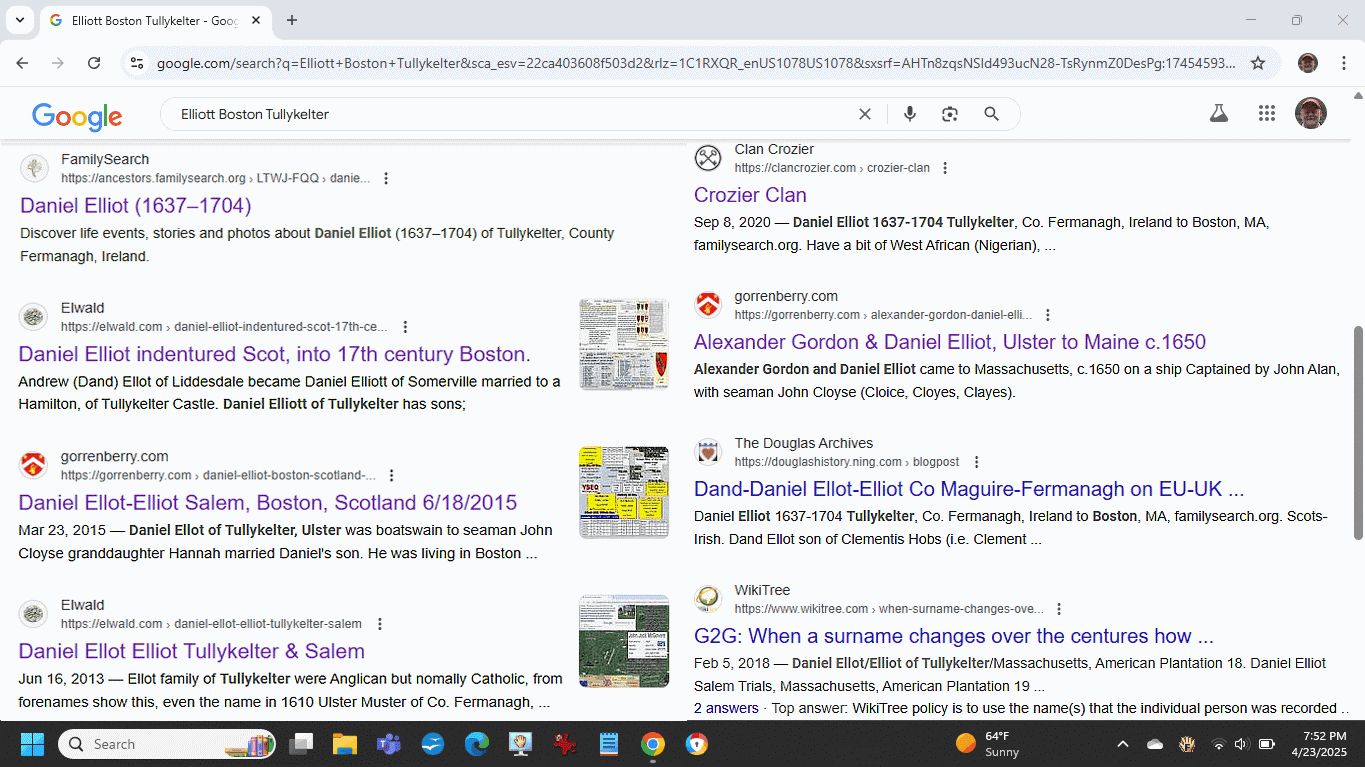Open more options for the WikiTree result

1059,608
